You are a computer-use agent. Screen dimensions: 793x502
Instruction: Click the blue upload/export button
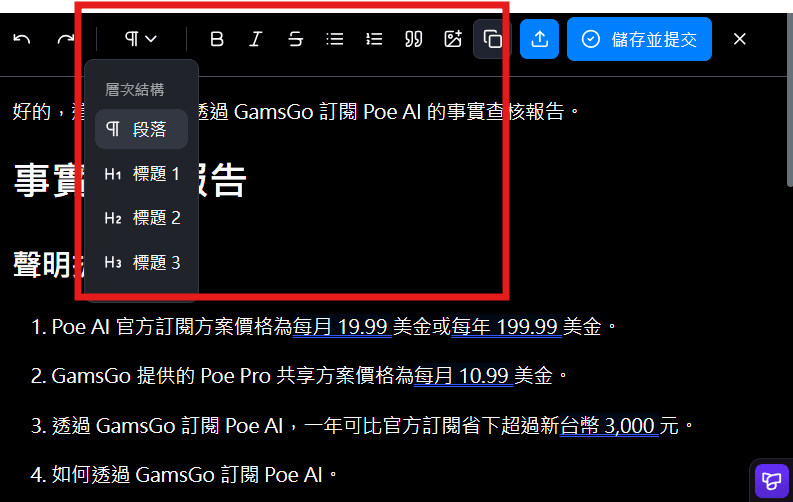point(540,39)
